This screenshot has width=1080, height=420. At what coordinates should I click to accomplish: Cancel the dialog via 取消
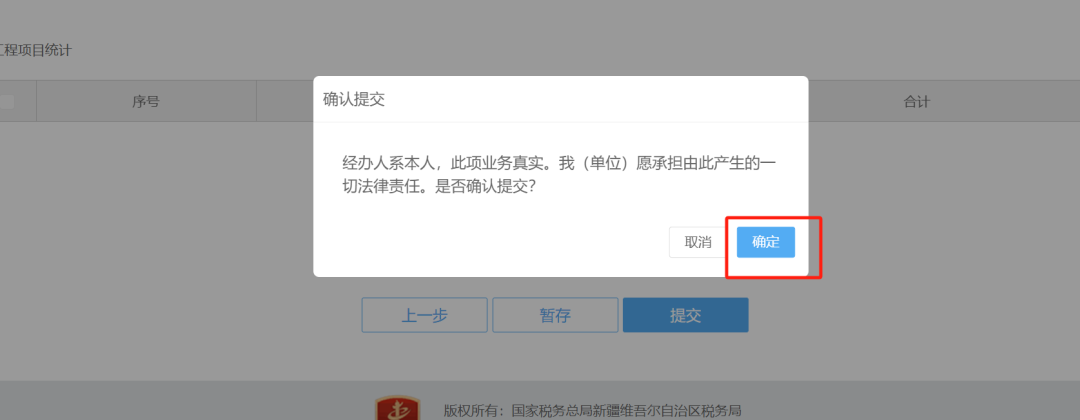tap(698, 242)
